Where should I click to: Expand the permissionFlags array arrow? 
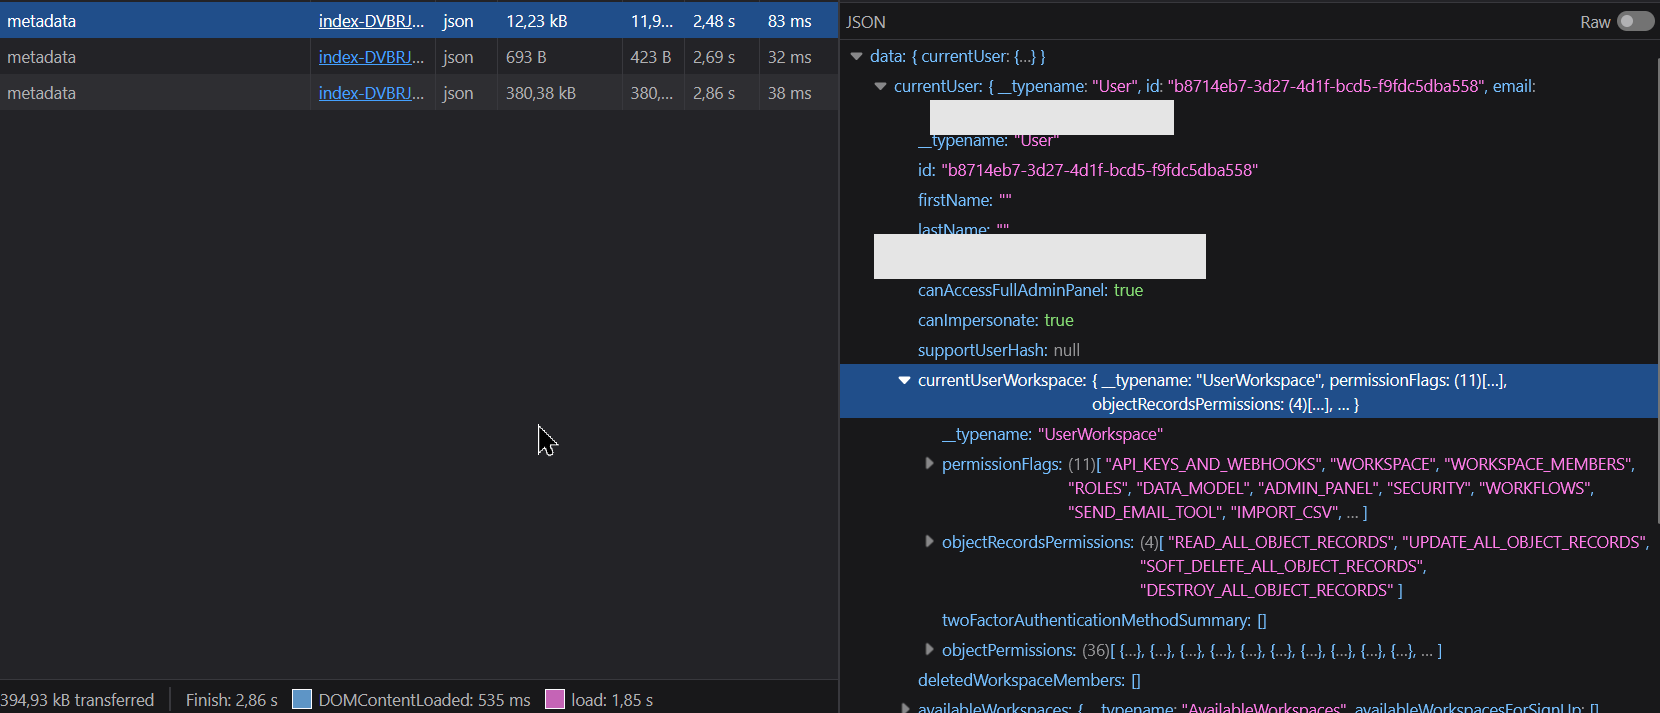pyautogui.click(x=929, y=464)
